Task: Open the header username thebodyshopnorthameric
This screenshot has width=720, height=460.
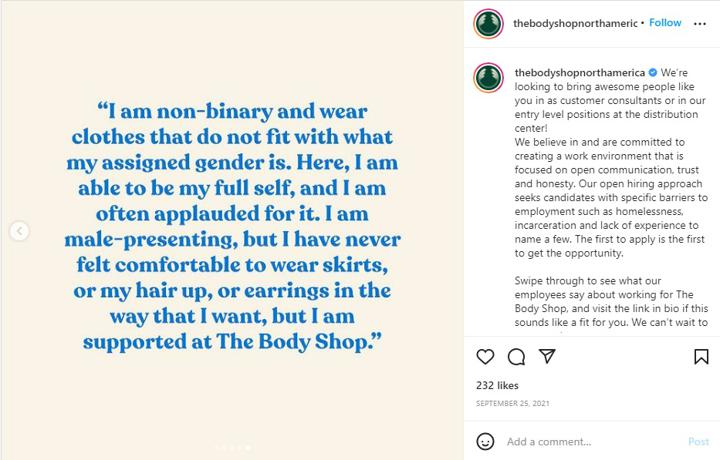Action: pyautogui.click(x=575, y=23)
